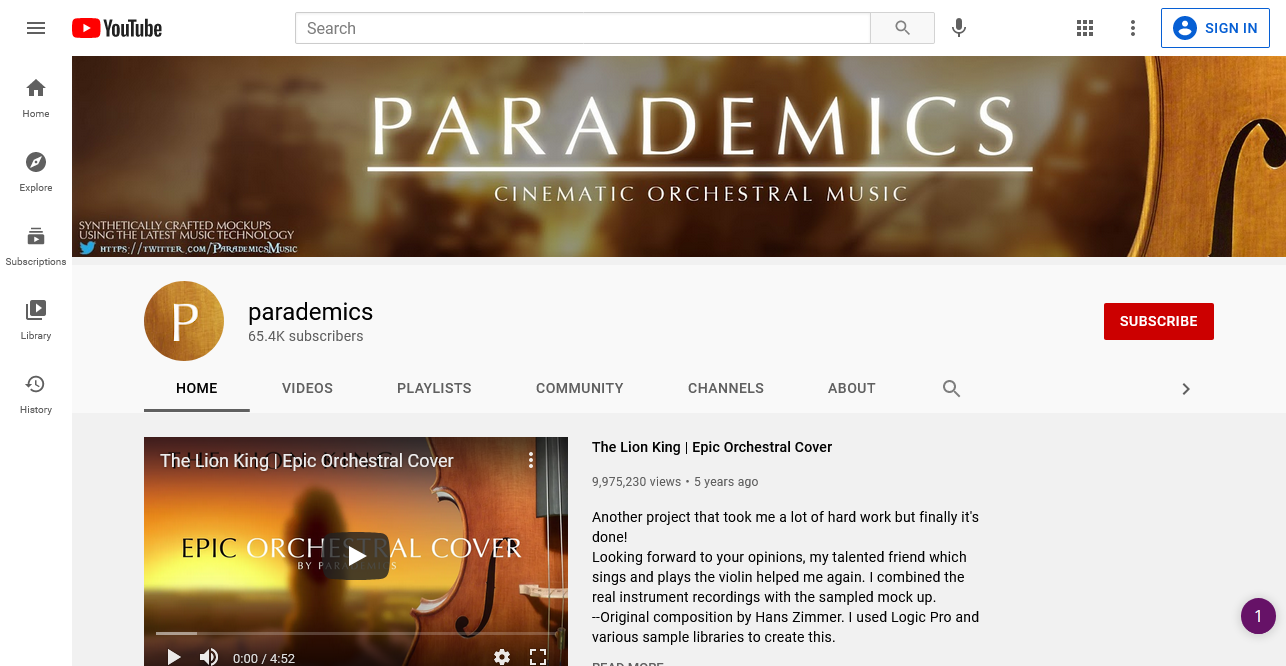The height and width of the screenshot is (666, 1286).
Task: Click the Twitter link in the banner
Action: 189,247
